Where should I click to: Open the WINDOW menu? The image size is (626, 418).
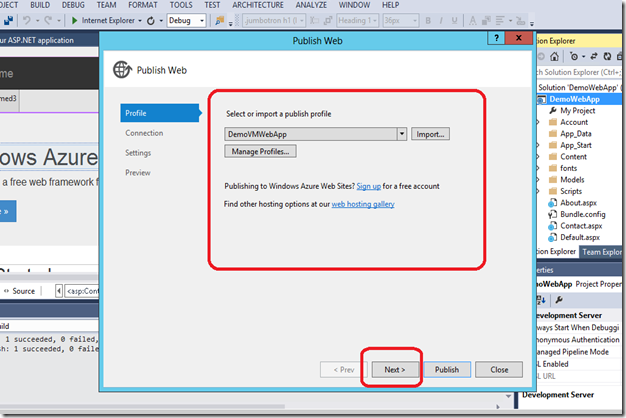click(x=355, y=5)
